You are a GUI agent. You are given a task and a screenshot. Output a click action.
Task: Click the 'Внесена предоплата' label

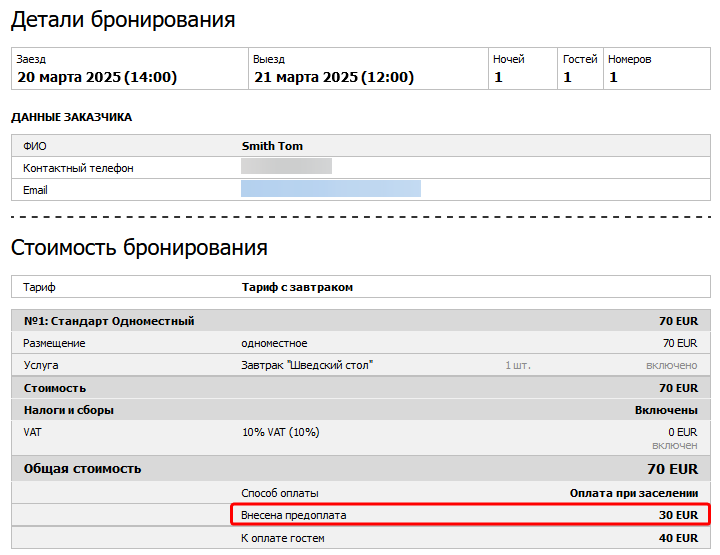(x=293, y=516)
